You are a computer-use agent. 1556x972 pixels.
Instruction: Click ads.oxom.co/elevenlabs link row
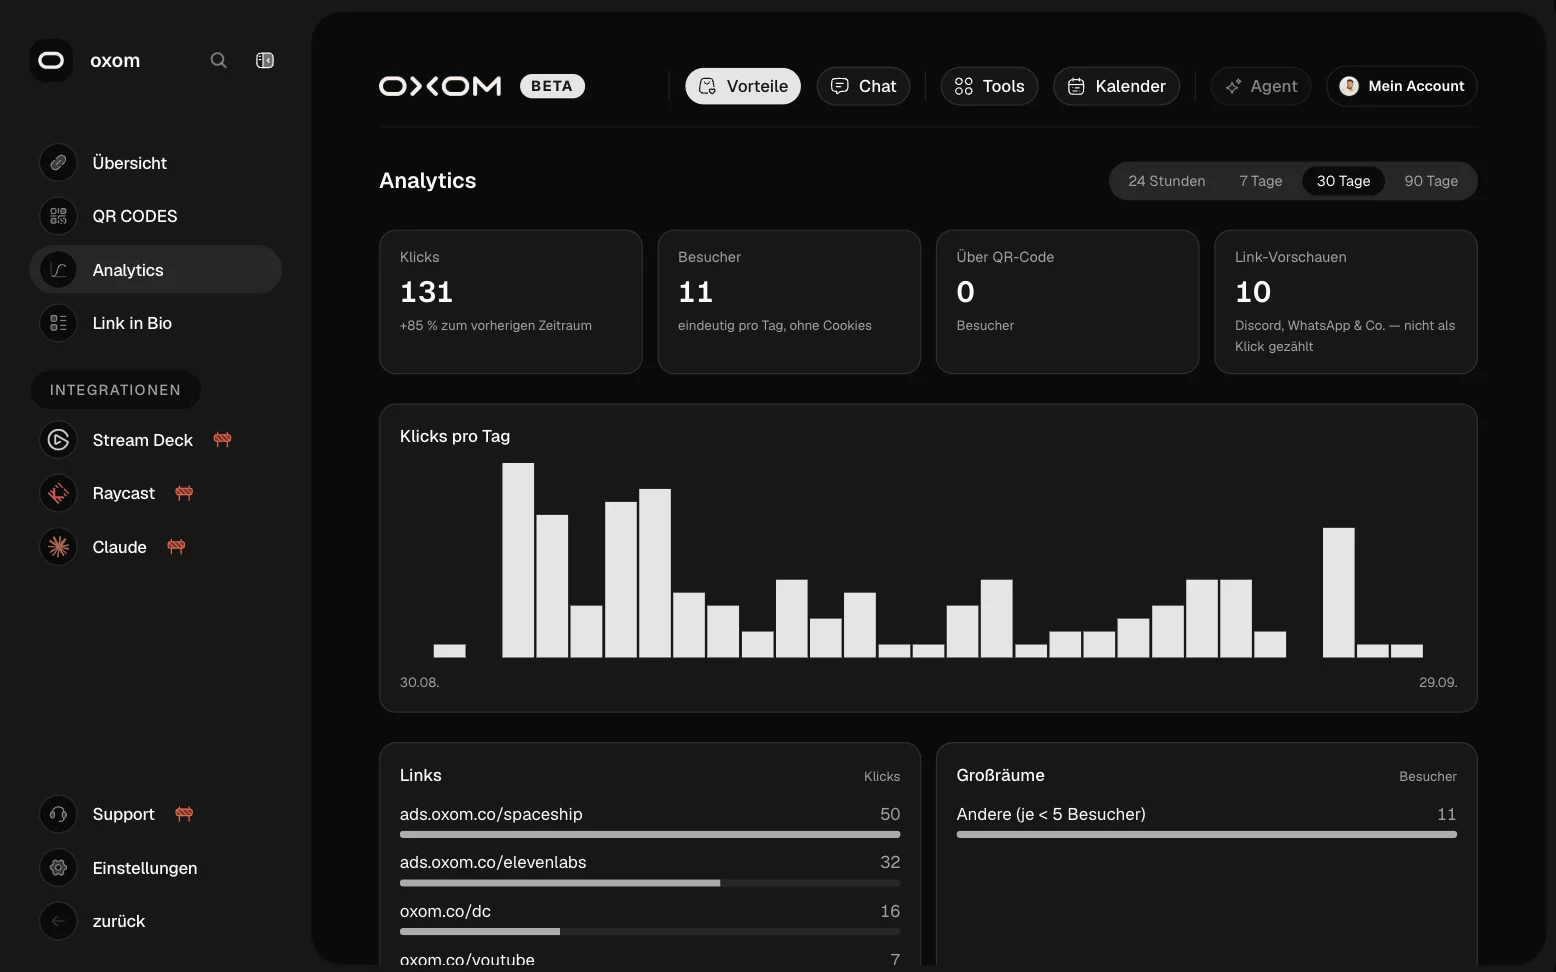(650, 868)
